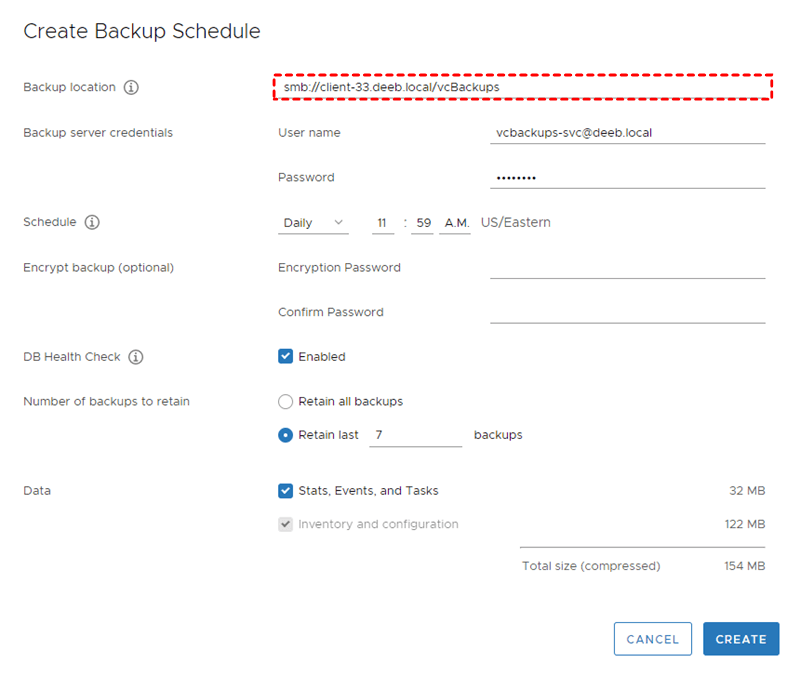Click the User name field
This screenshot has height=676, width=800.
pos(627,132)
